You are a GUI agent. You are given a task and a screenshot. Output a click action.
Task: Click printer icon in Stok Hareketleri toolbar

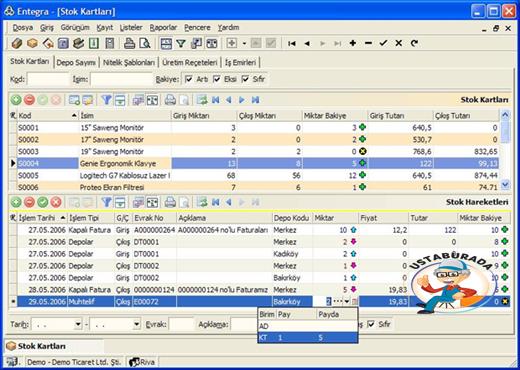(x=170, y=202)
